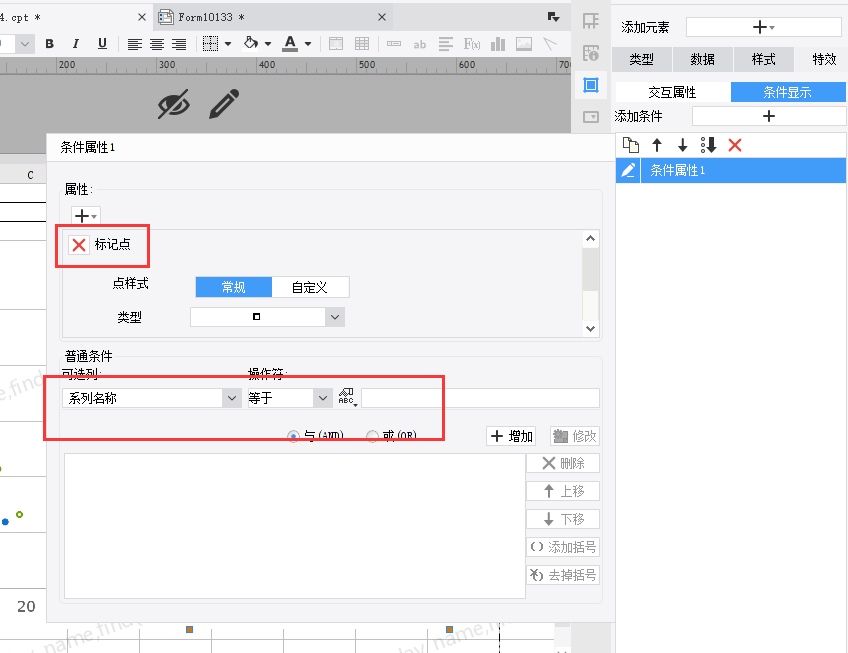This screenshot has width=848, height=653.
Task: Select 与(AND) radio option
Action: (293, 436)
